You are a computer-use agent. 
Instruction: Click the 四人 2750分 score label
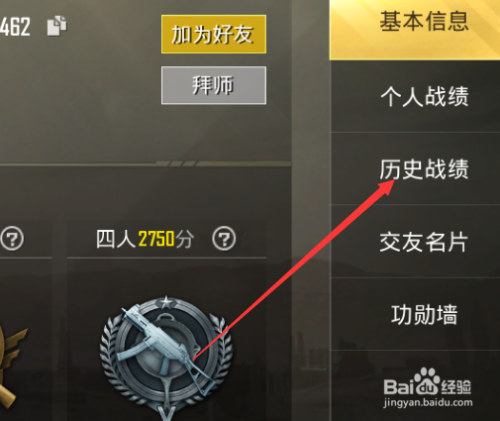pos(145,239)
